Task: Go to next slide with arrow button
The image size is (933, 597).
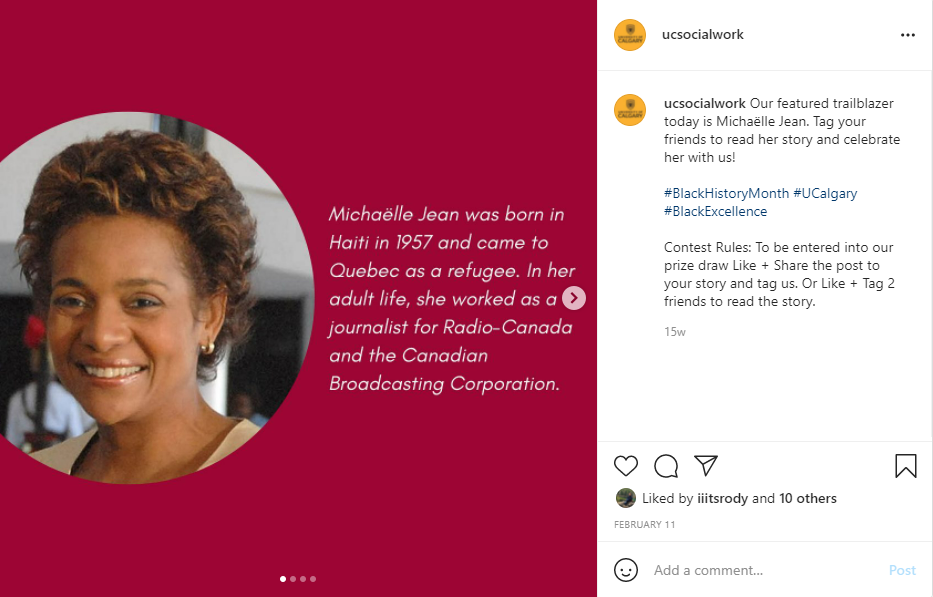Action: 574,298
